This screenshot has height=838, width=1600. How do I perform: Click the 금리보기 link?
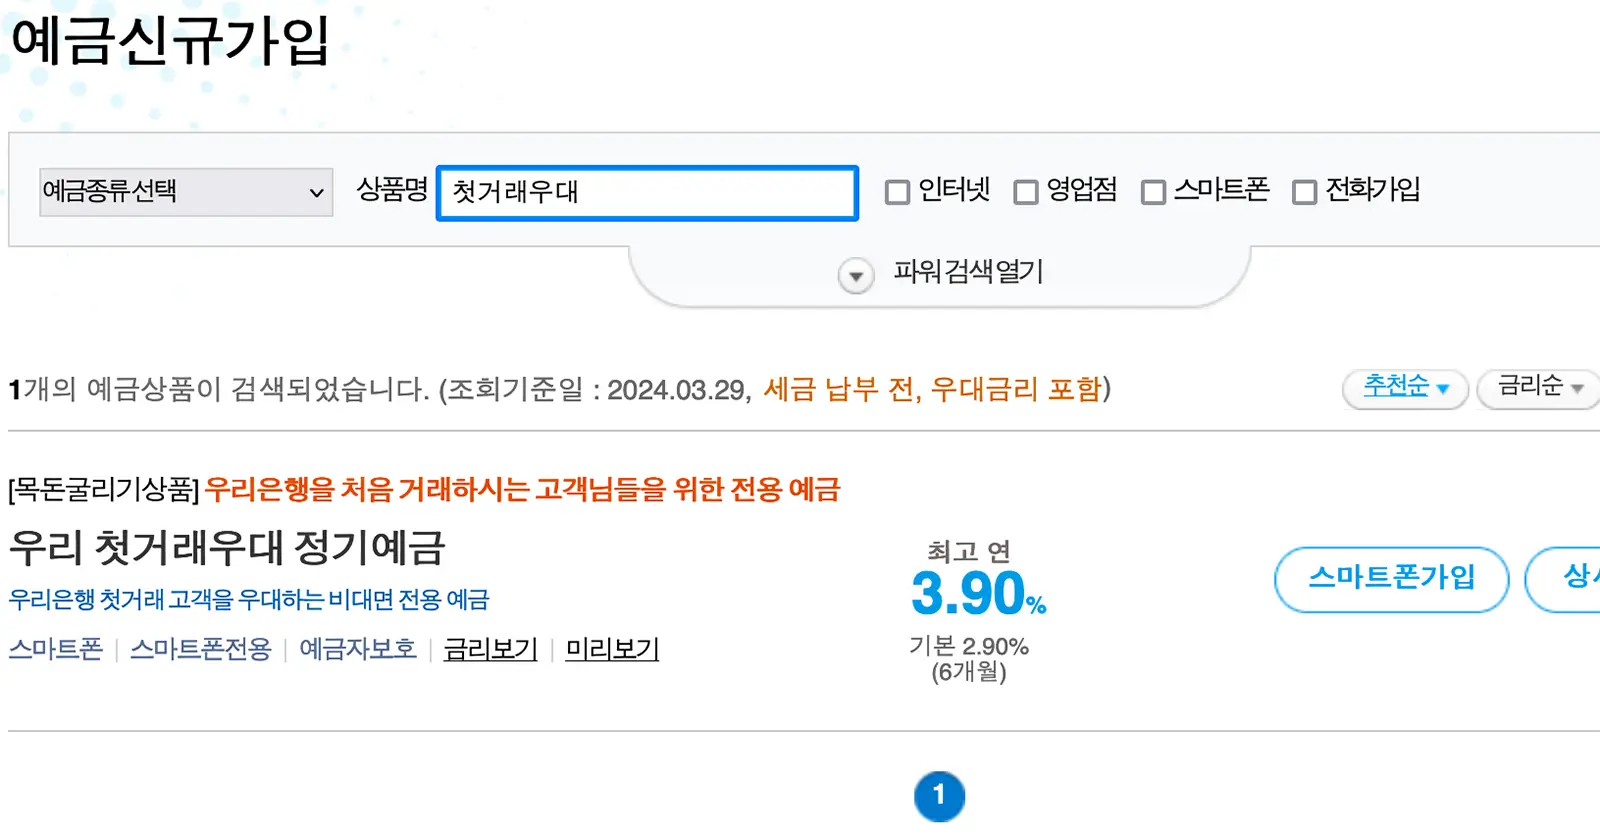tap(489, 648)
